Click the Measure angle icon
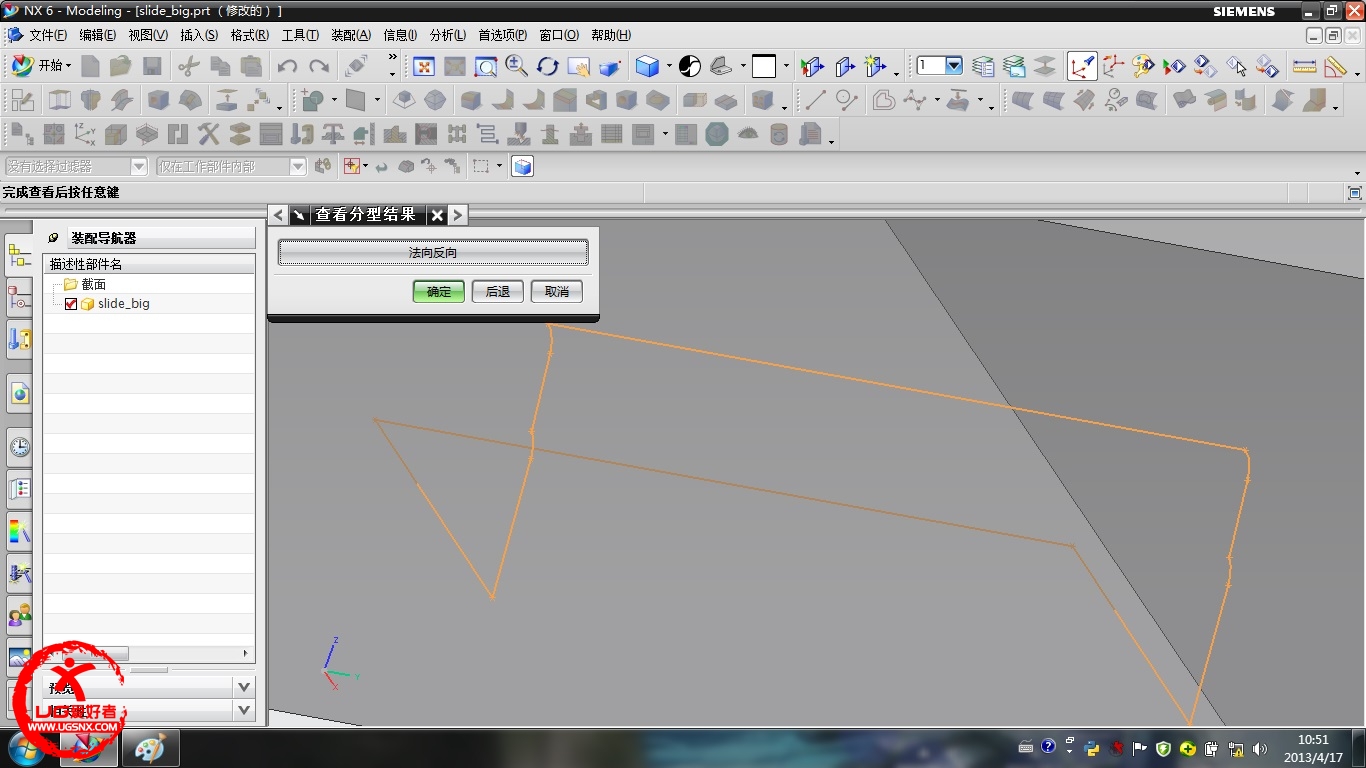Image resolution: width=1366 pixels, height=768 pixels. 1335,67
